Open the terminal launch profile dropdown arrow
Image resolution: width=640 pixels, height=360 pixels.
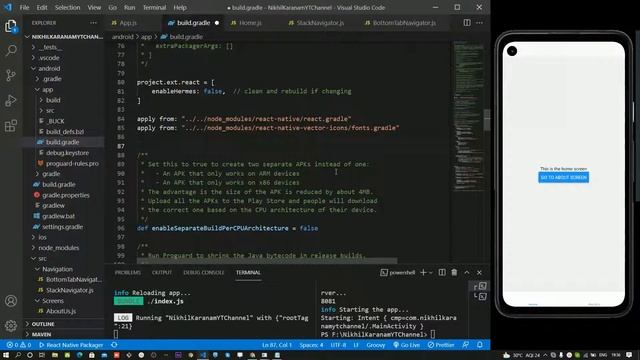431,272
